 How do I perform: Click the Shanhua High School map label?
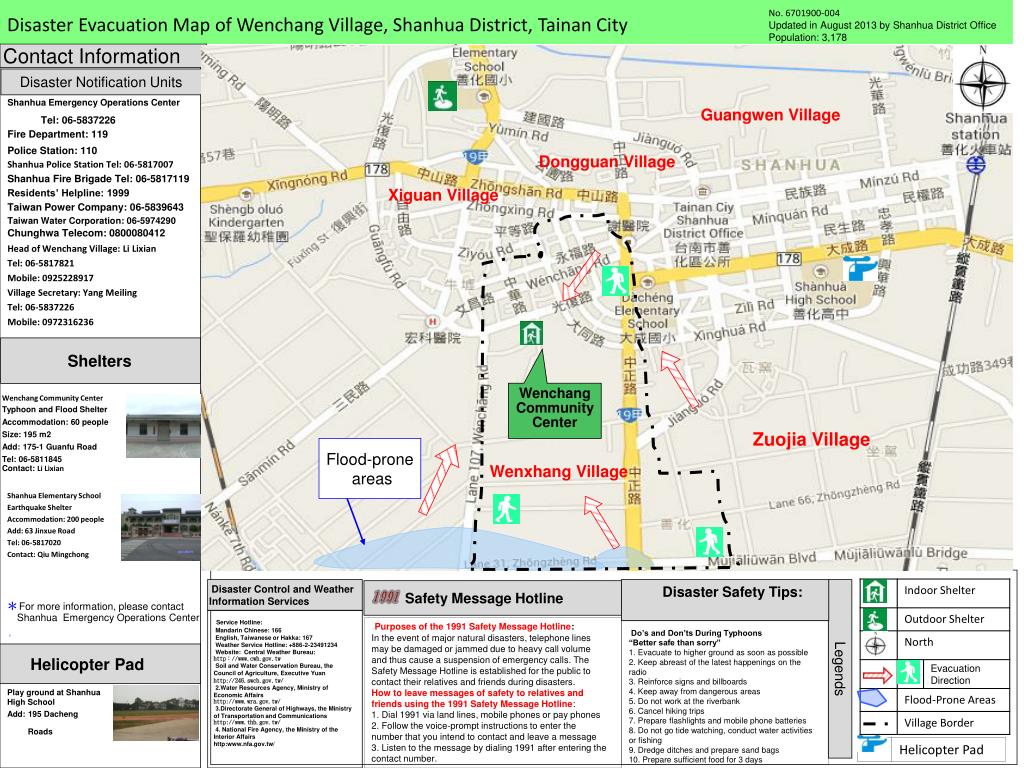pyautogui.click(x=820, y=293)
